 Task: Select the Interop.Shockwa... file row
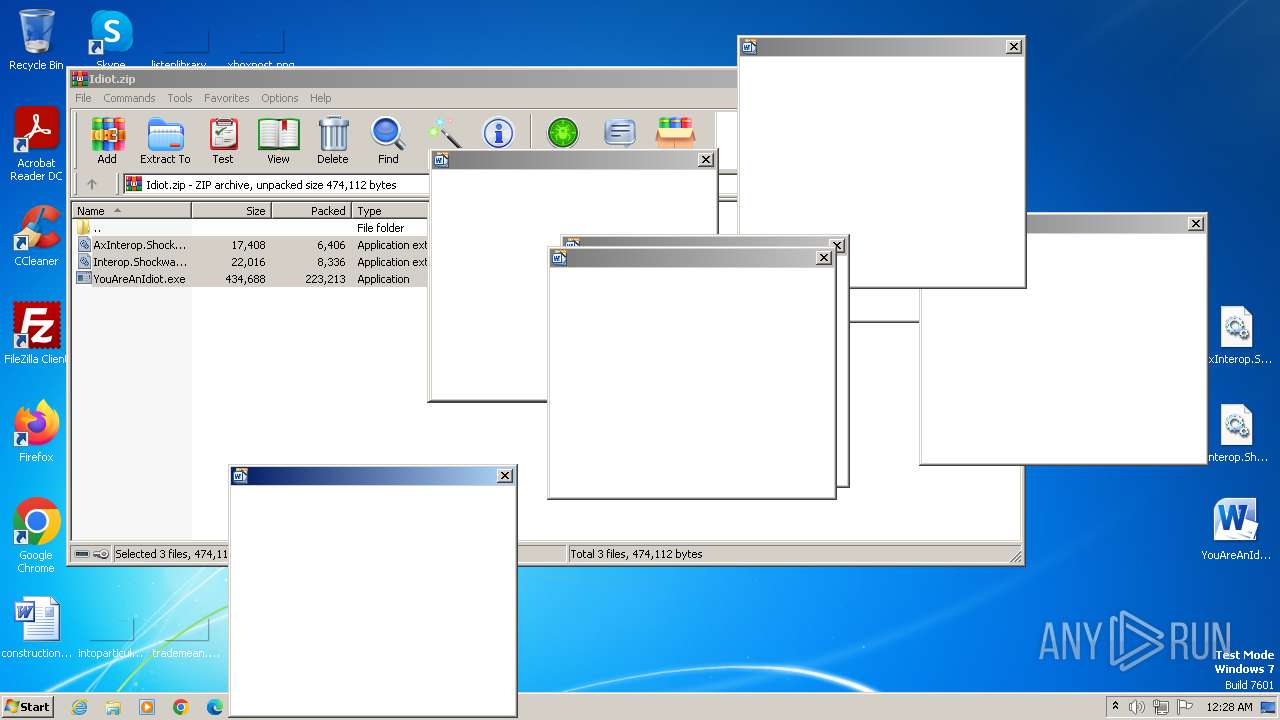(250, 262)
